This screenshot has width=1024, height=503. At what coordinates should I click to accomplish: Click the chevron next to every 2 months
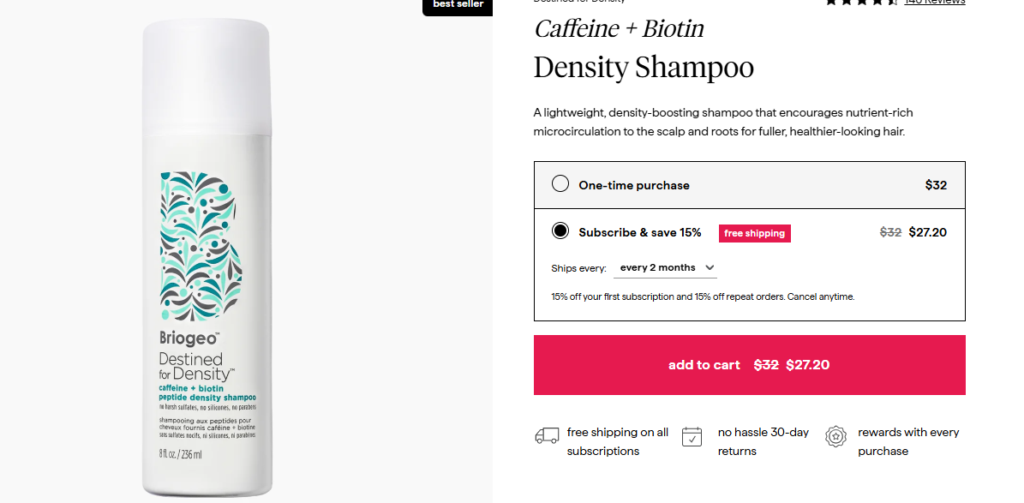click(710, 268)
